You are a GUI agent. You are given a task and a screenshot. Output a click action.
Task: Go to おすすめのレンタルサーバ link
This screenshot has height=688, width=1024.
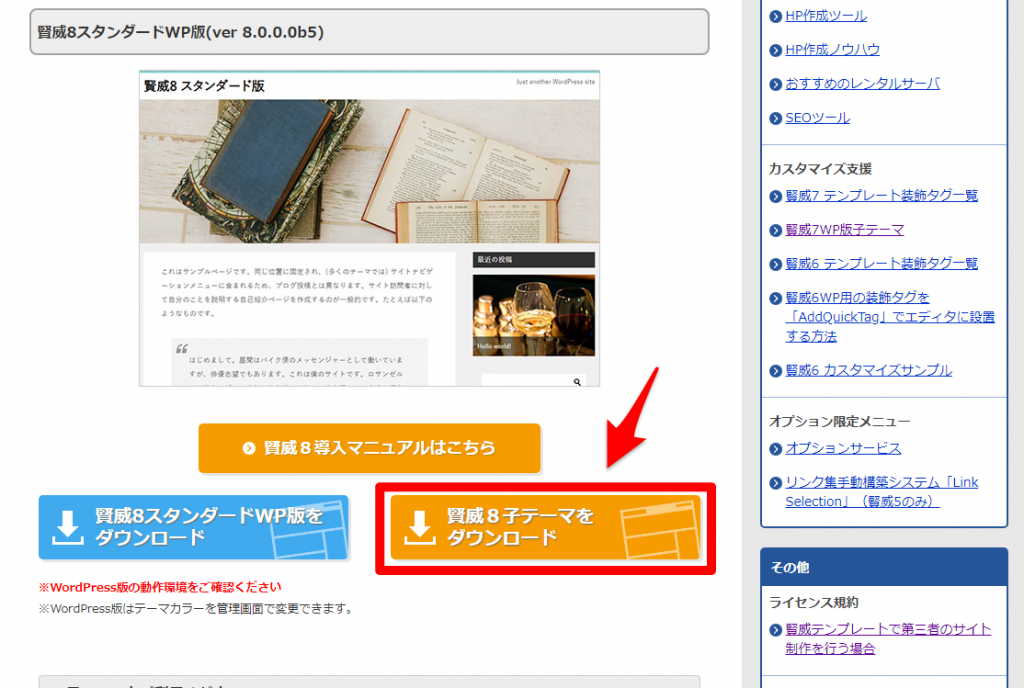[x=862, y=84]
